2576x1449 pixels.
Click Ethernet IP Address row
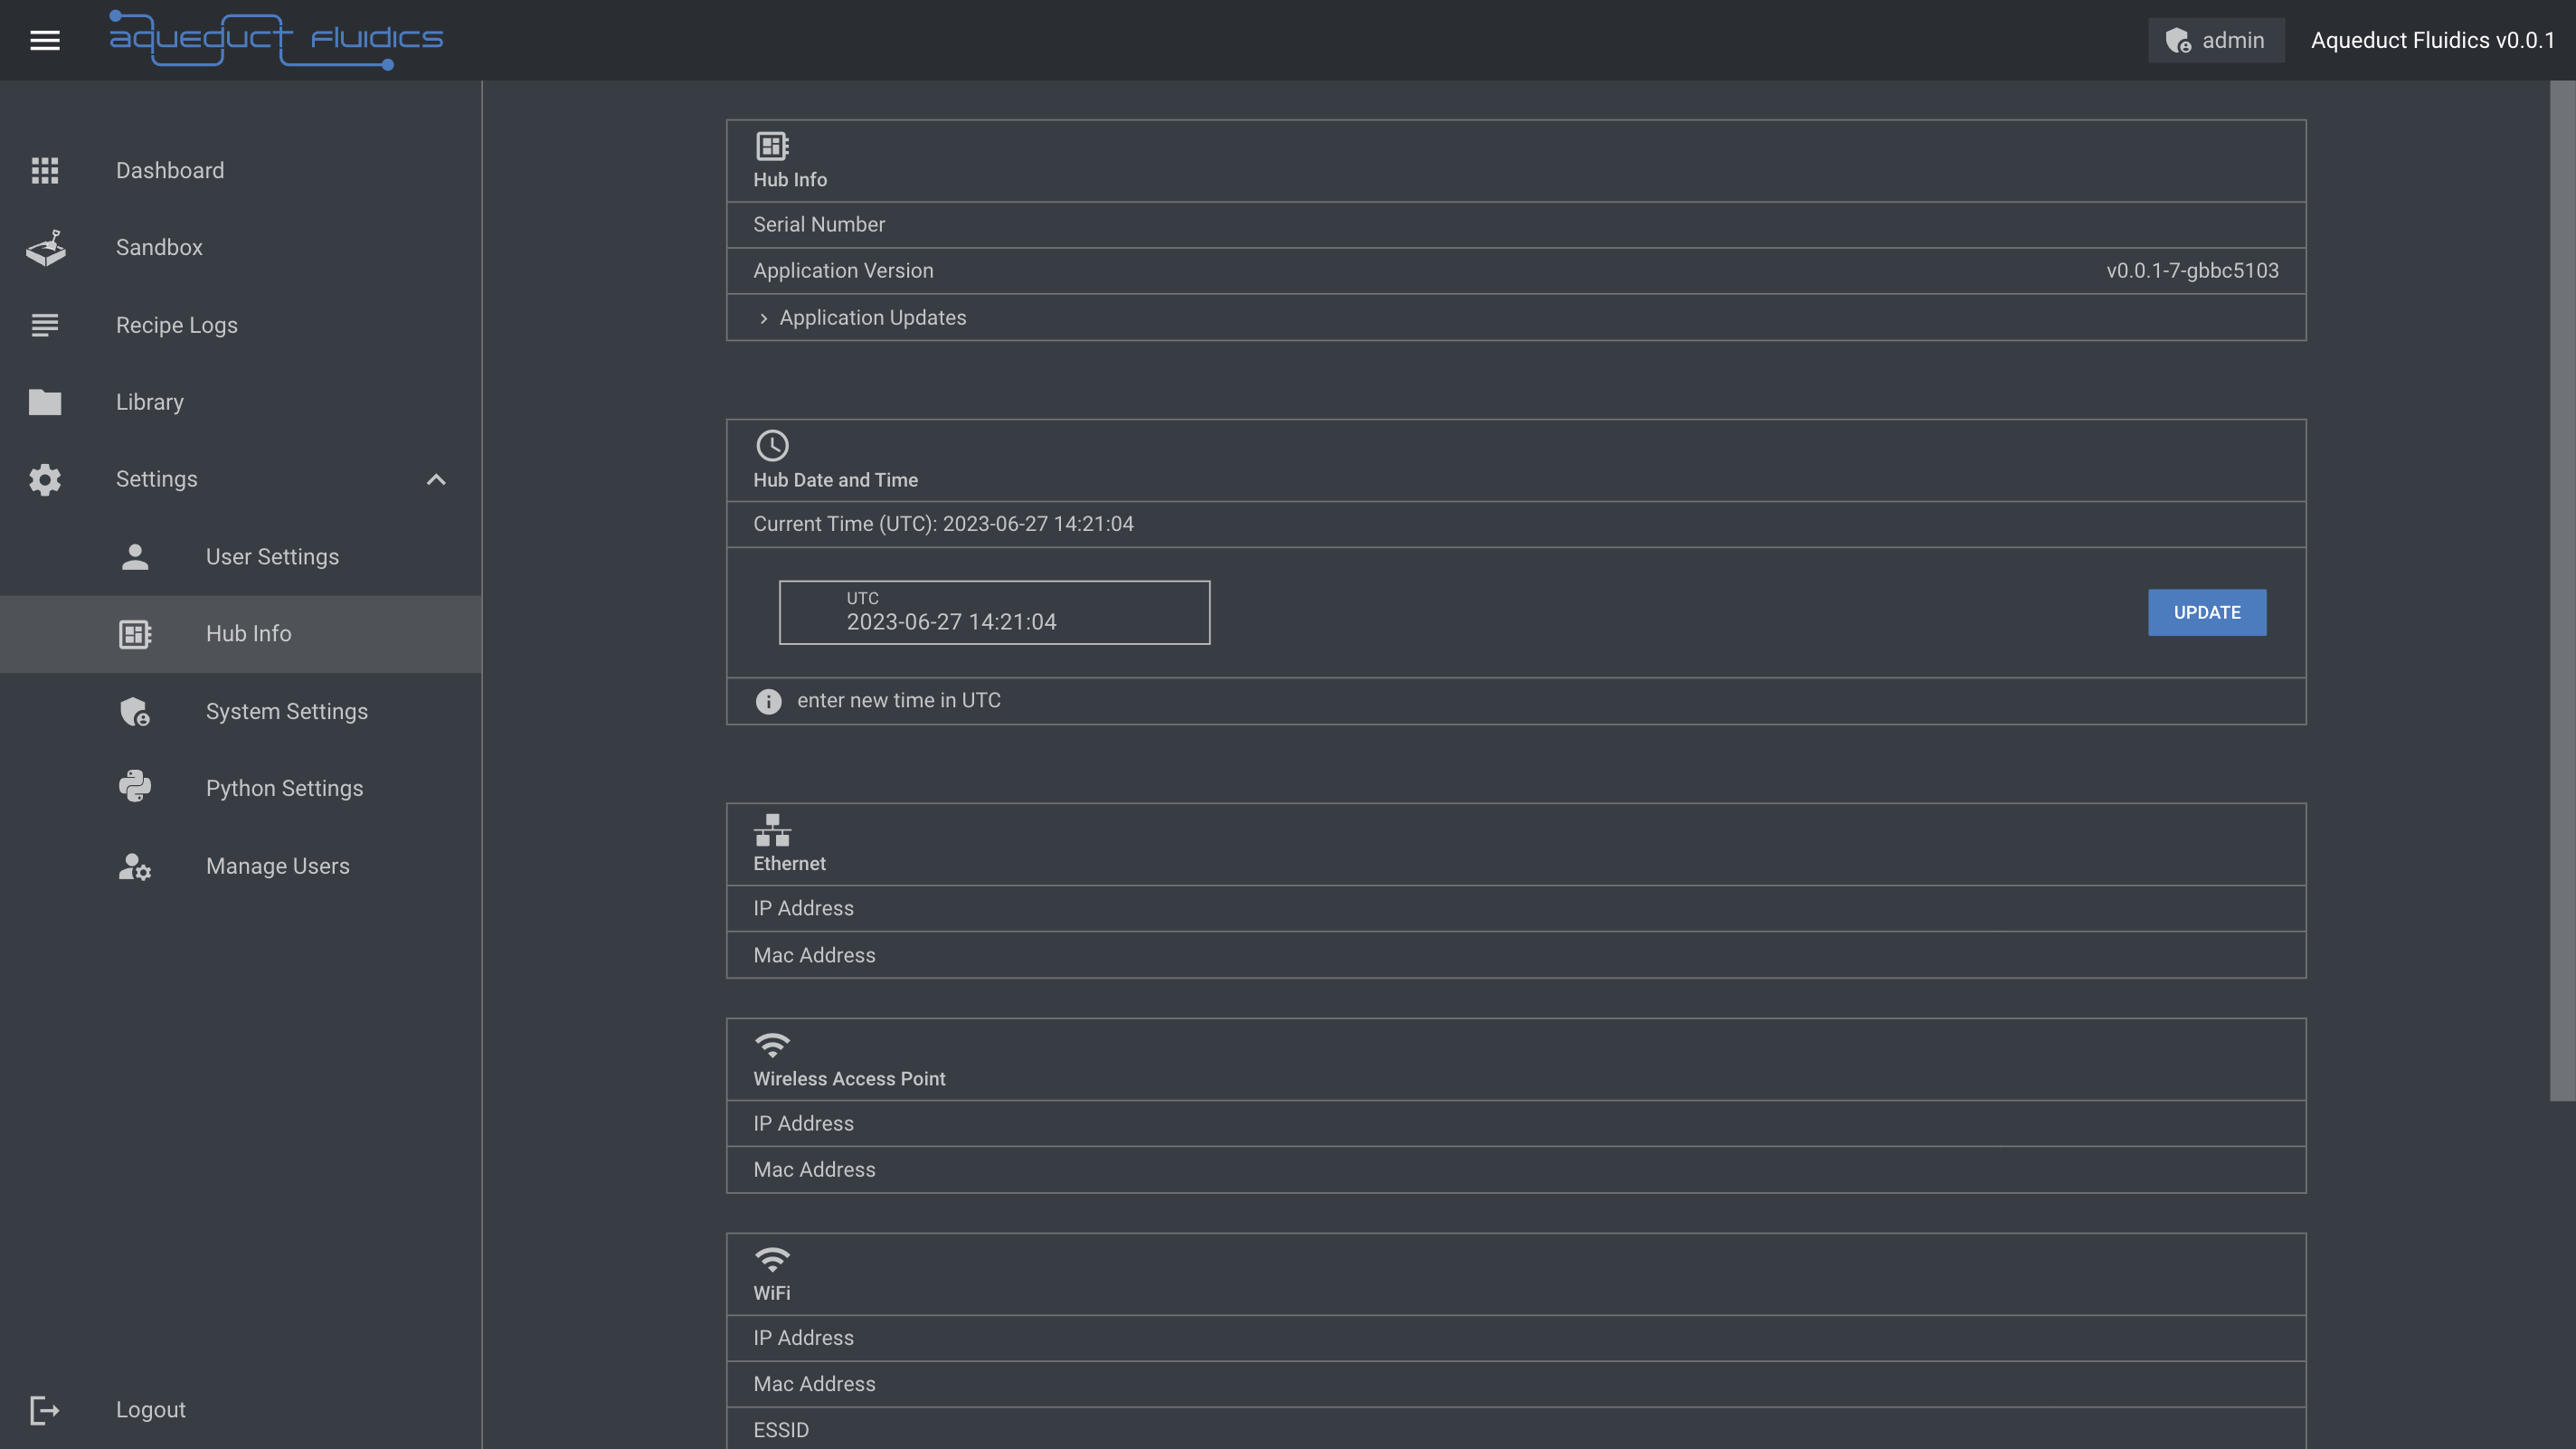click(x=1516, y=909)
